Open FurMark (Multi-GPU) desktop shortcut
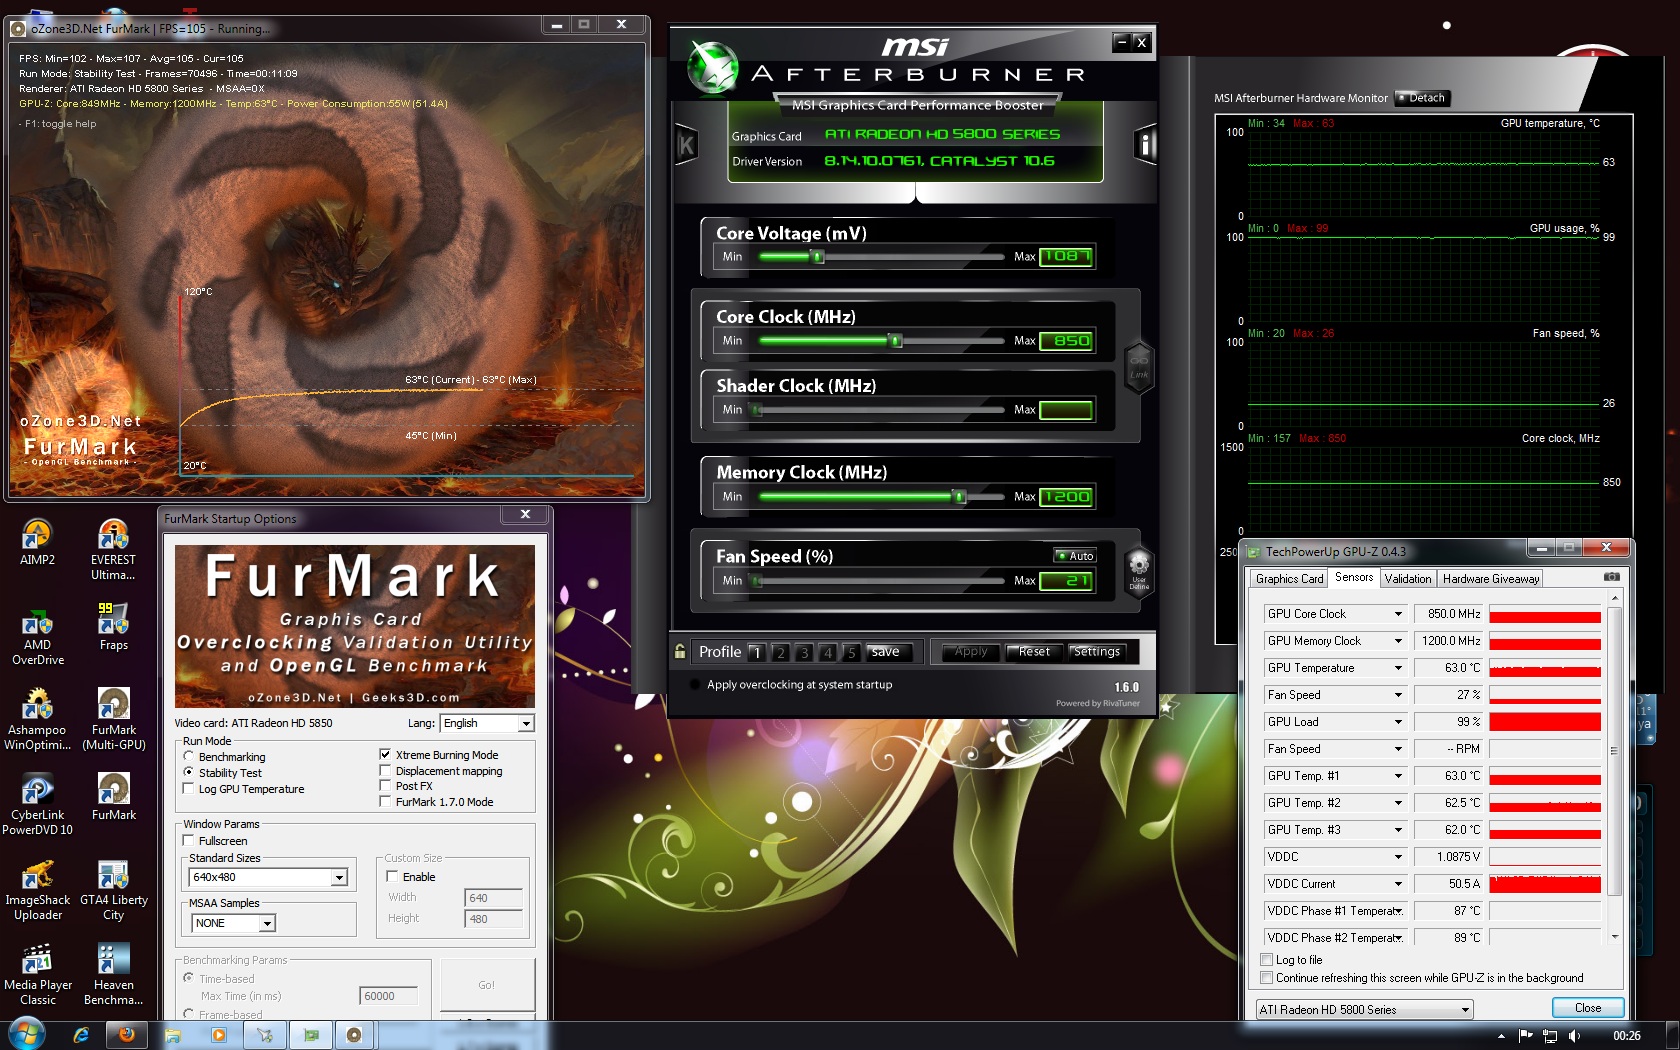 point(114,720)
